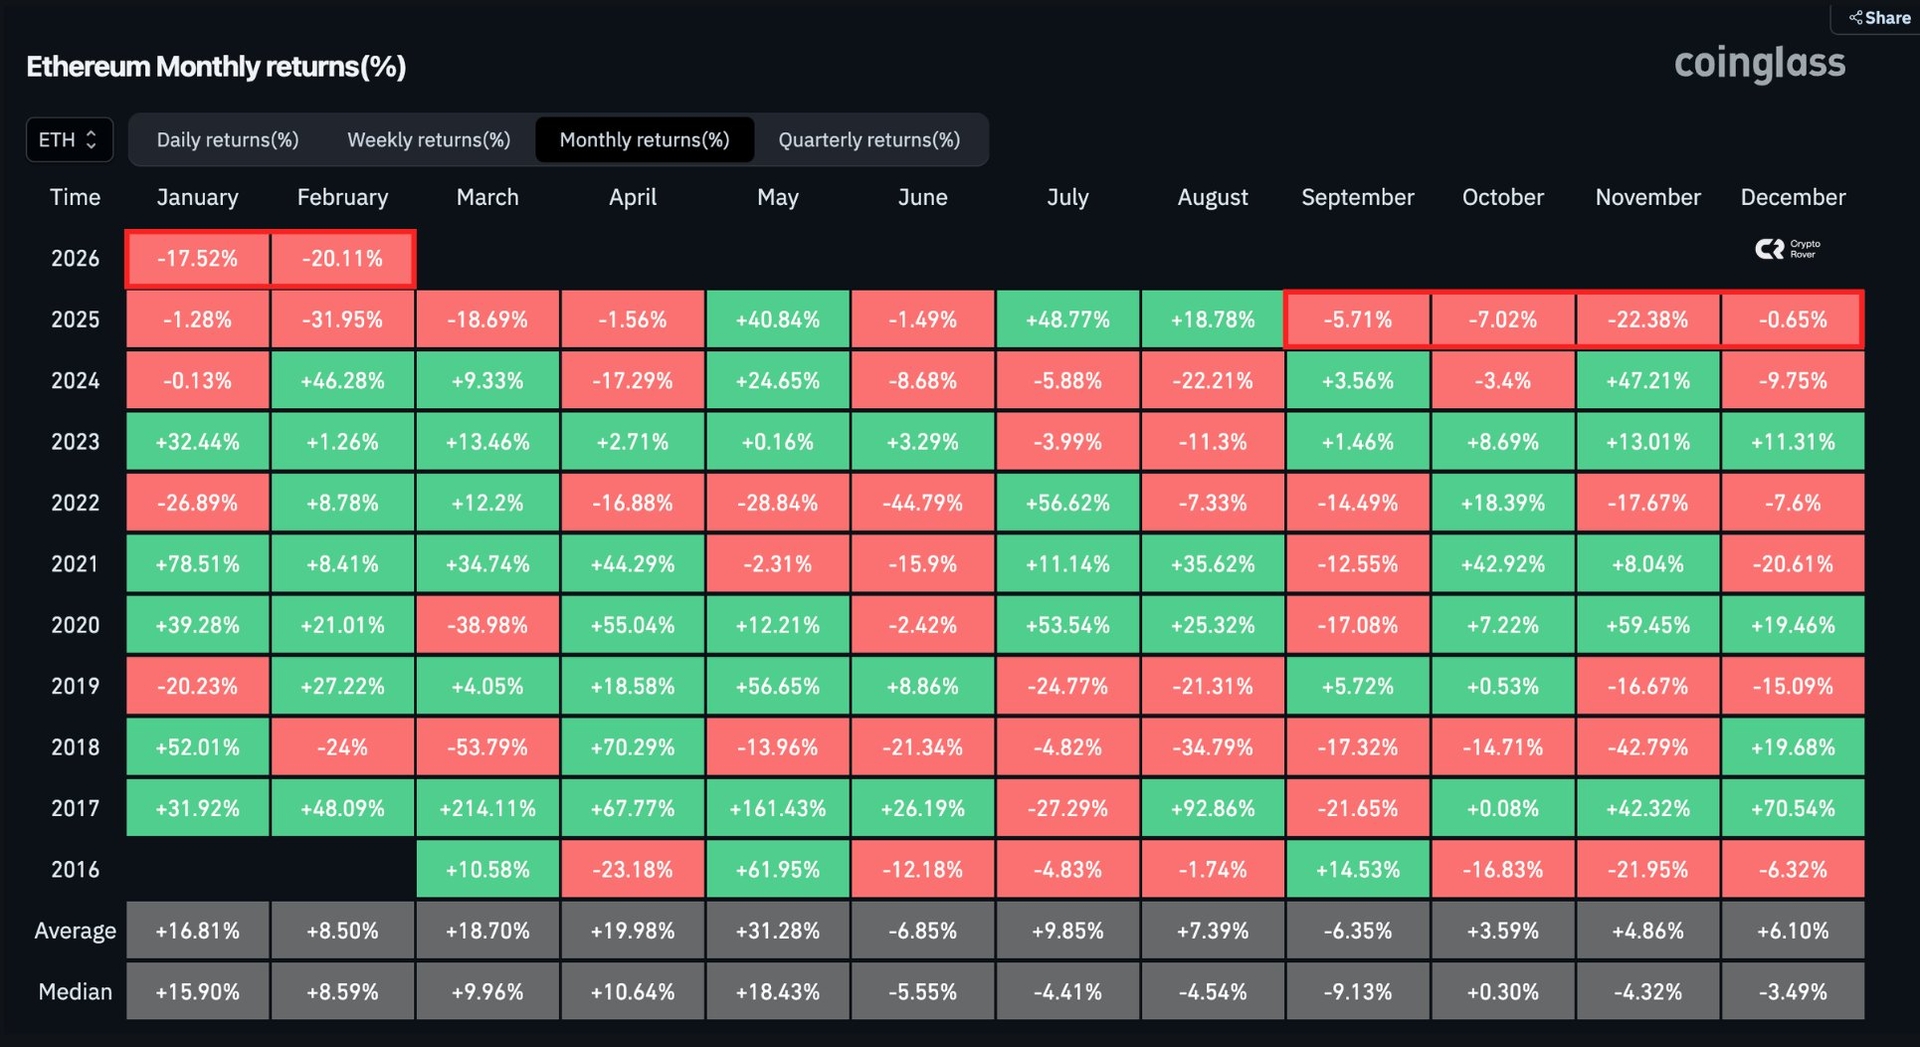Switch to Weekly returns(%) tab
The image size is (1920, 1047).
(428, 140)
